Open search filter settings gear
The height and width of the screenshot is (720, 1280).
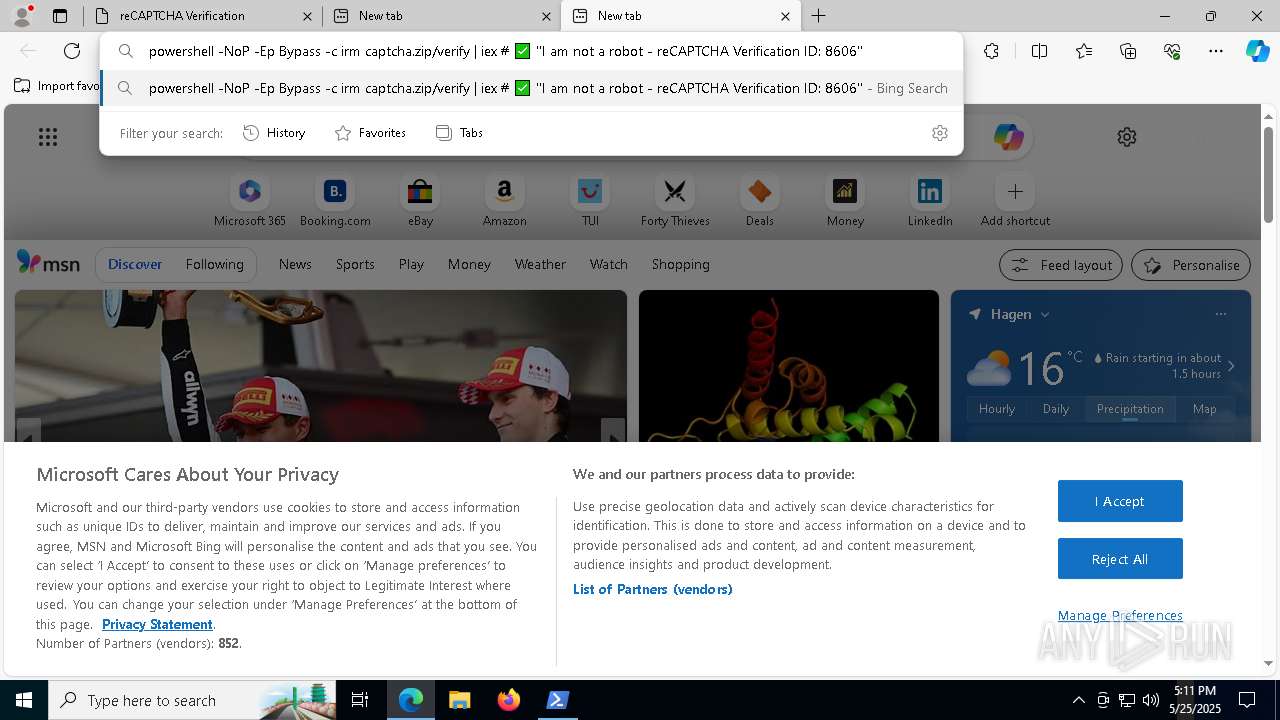[940, 133]
